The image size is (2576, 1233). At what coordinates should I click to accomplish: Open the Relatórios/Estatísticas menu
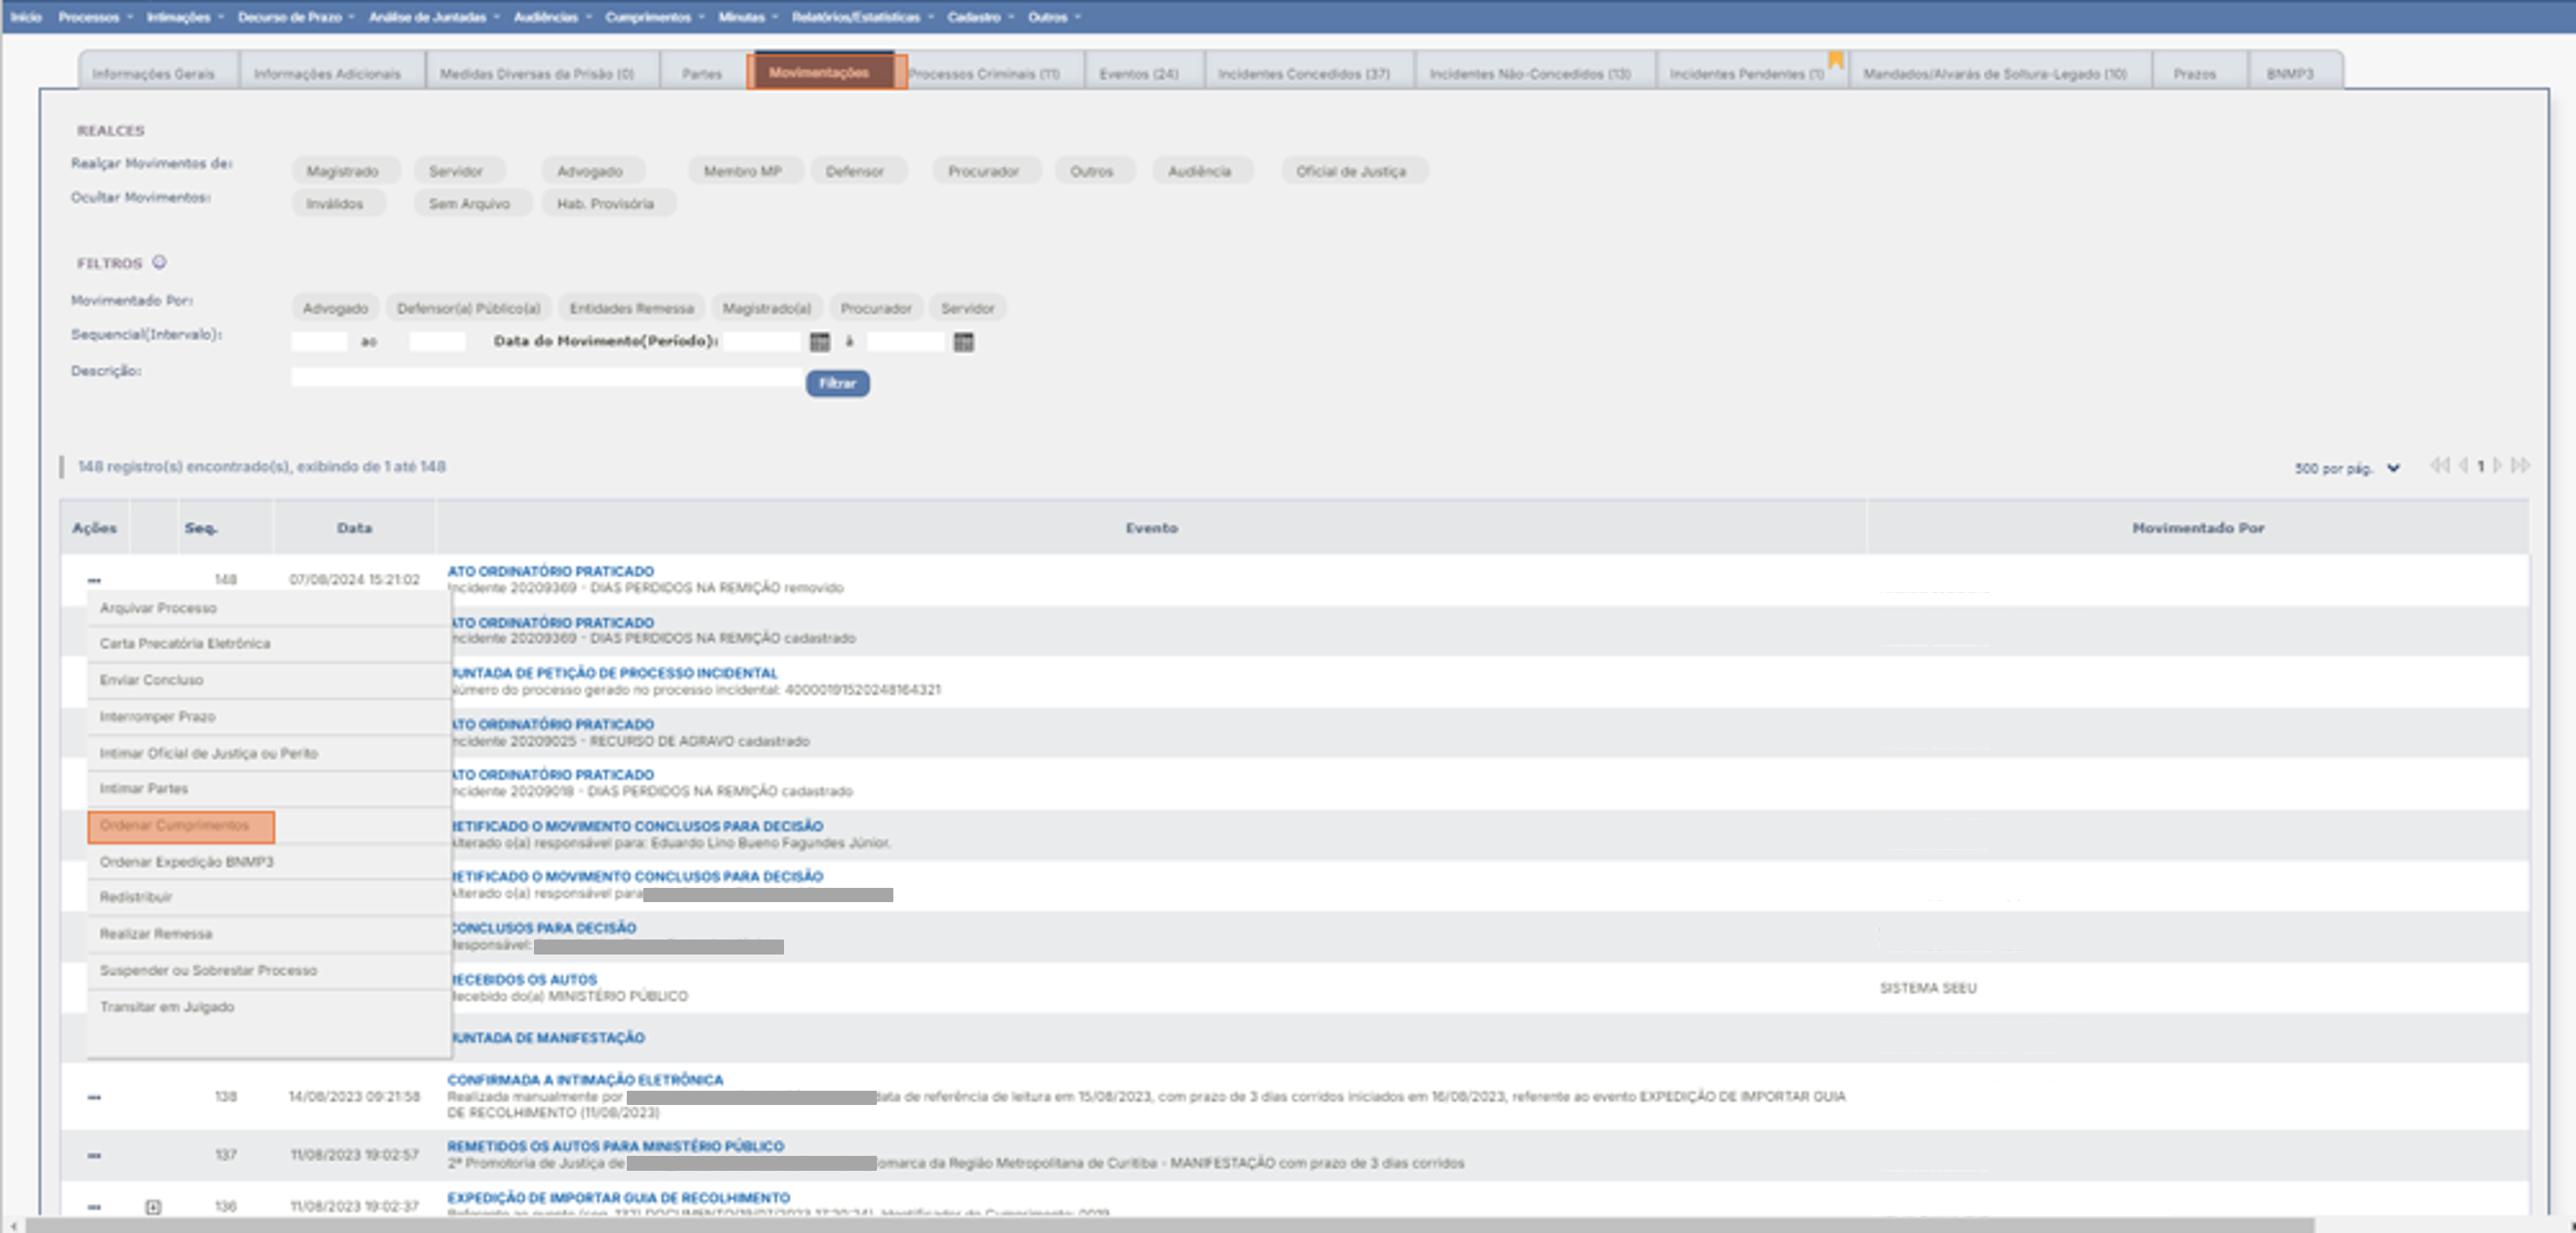point(863,17)
